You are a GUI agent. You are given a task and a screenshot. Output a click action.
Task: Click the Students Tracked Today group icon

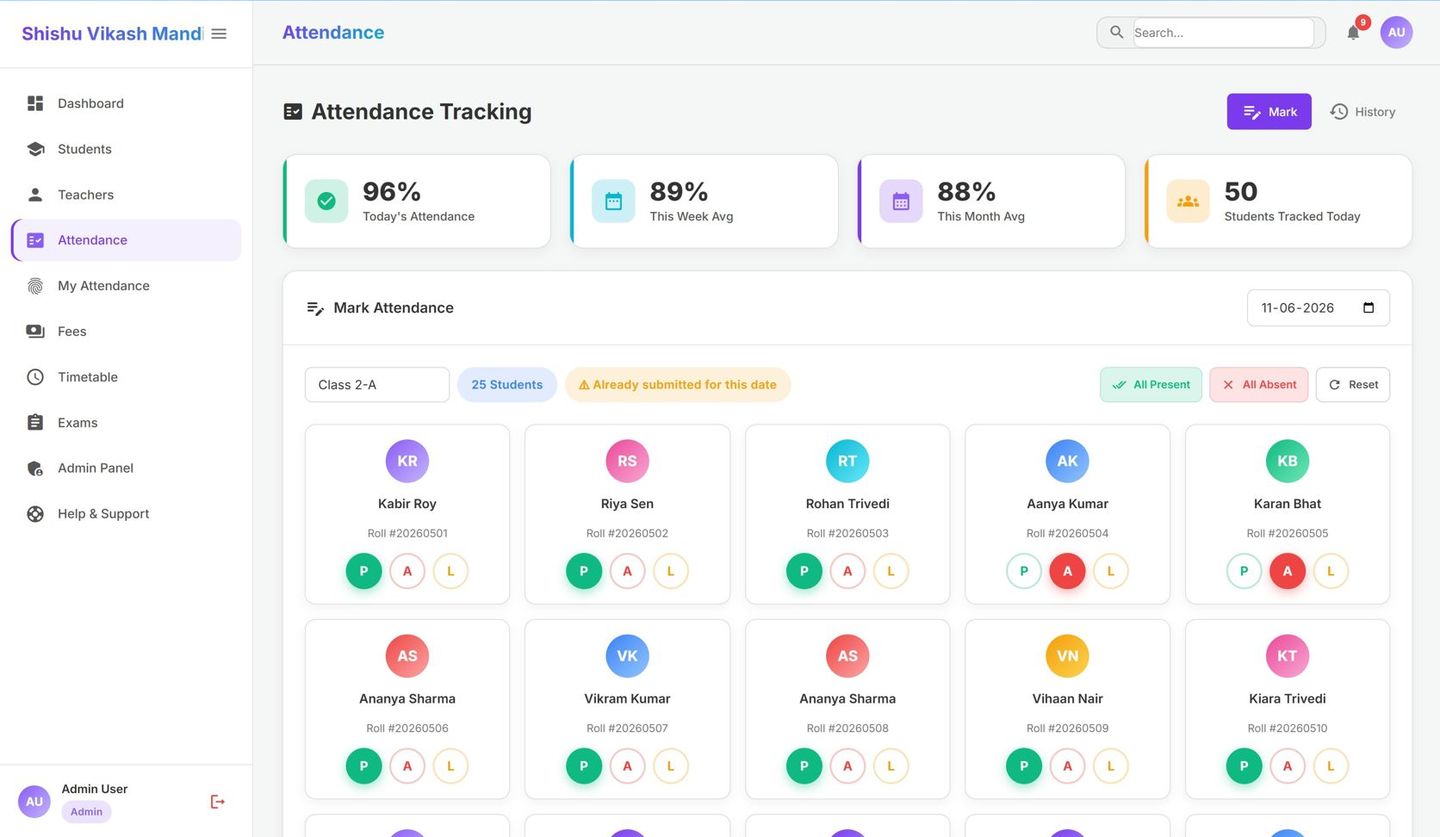pyautogui.click(x=1188, y=201)
